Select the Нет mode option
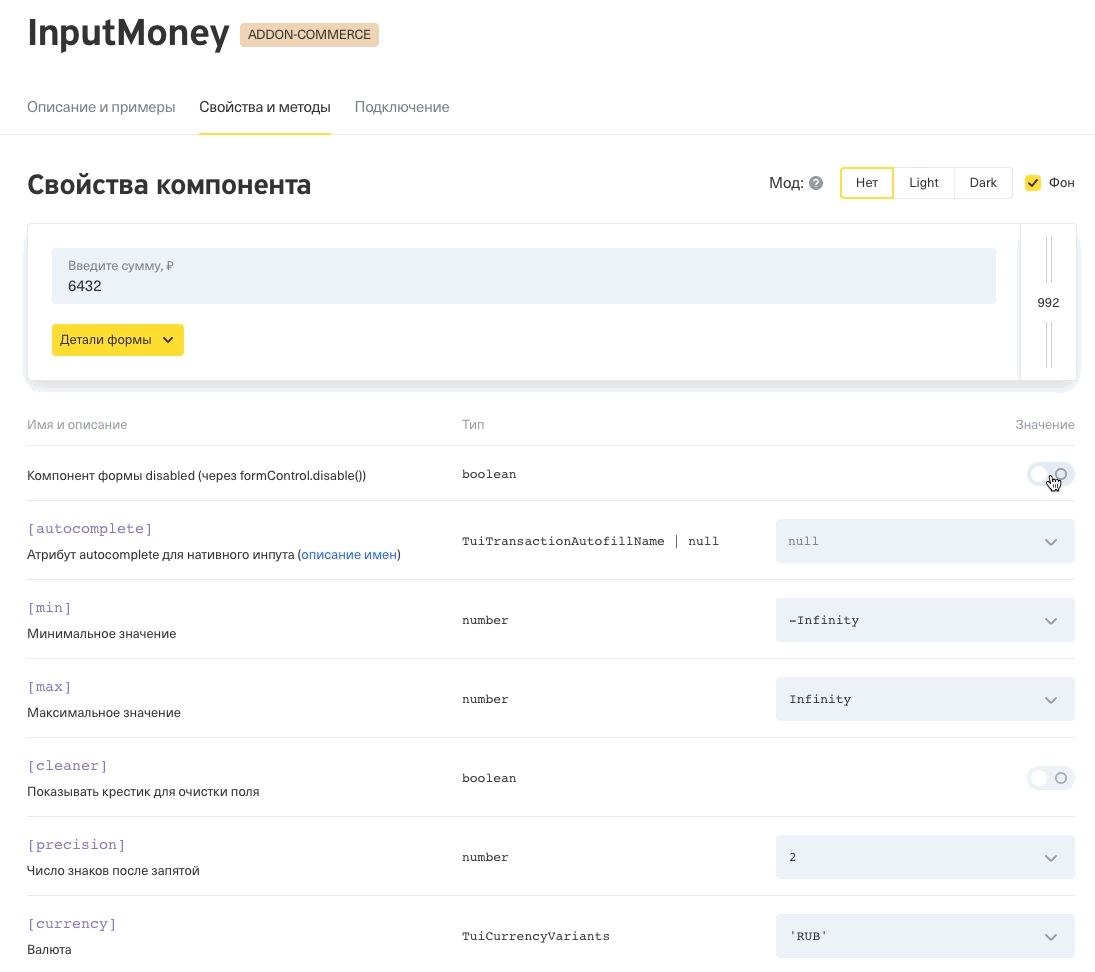 click(x=866, y=183)
